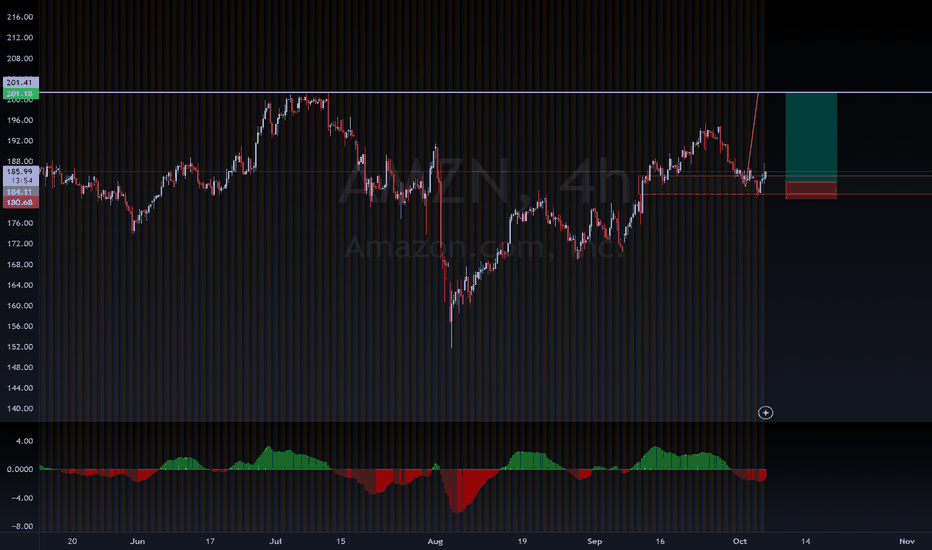Click the 168.00 price axis label
Screen dimensions: 932x550
pyautogui.click(x=20, y=265)
